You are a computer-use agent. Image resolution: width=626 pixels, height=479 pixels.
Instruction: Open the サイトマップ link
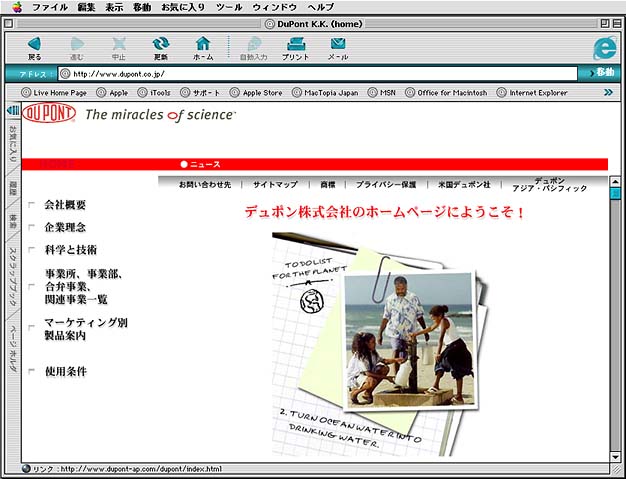[x=275, y=185]
